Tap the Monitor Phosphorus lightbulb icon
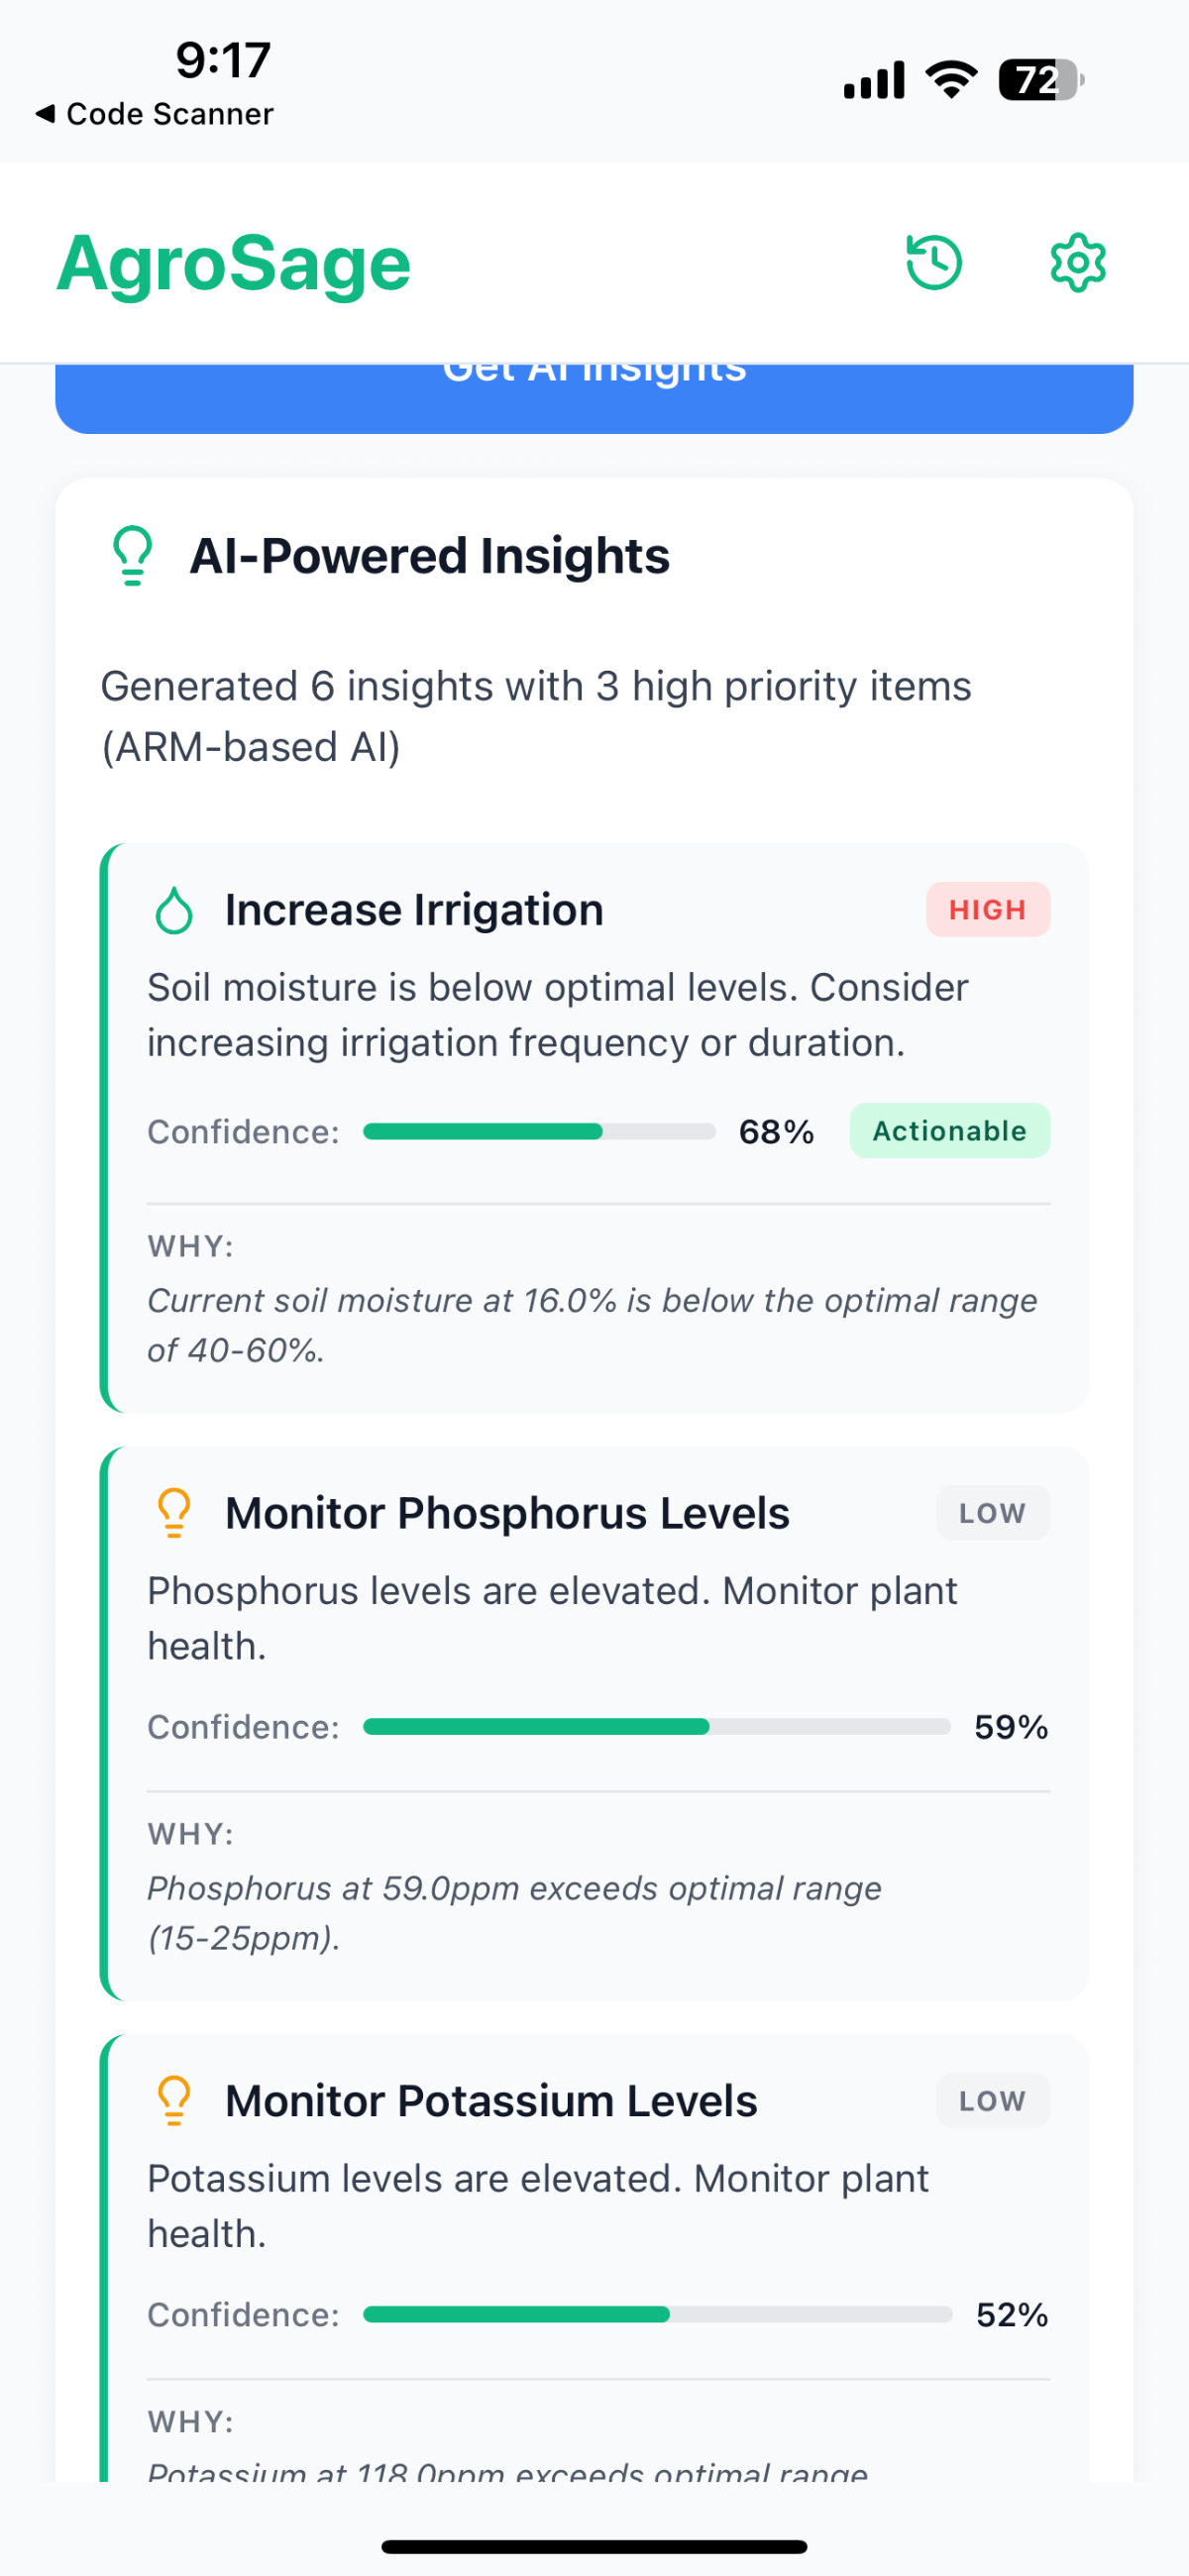Image resolution: width=1189 pixels, height=2576 pixels. click(174, 1513)
